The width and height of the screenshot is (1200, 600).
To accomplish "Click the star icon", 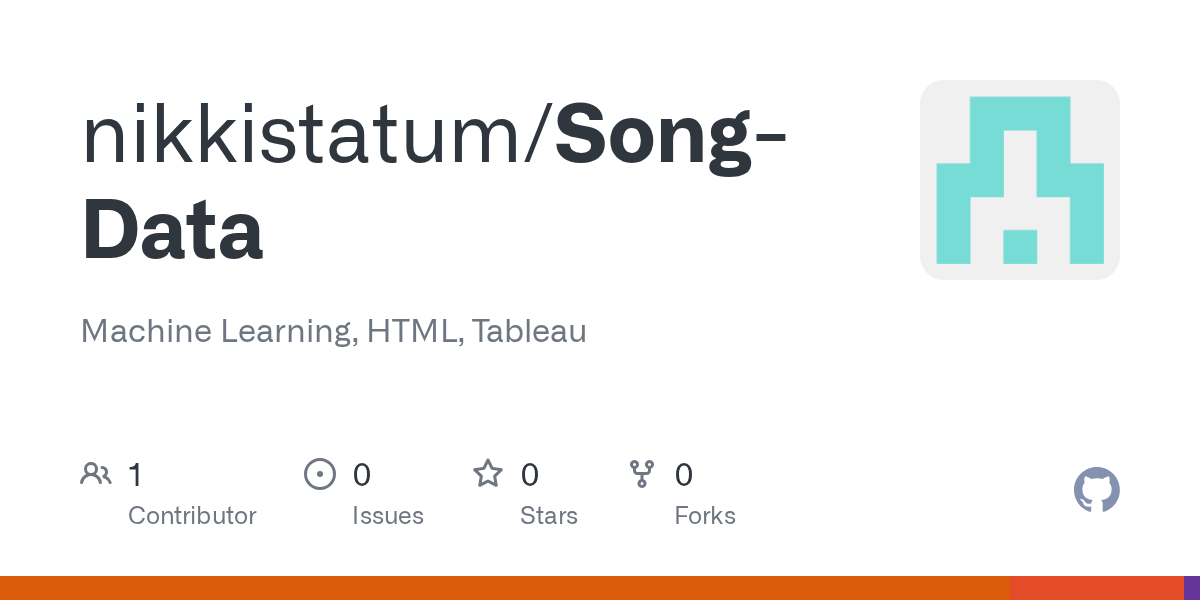I will [x=488, y=473].
